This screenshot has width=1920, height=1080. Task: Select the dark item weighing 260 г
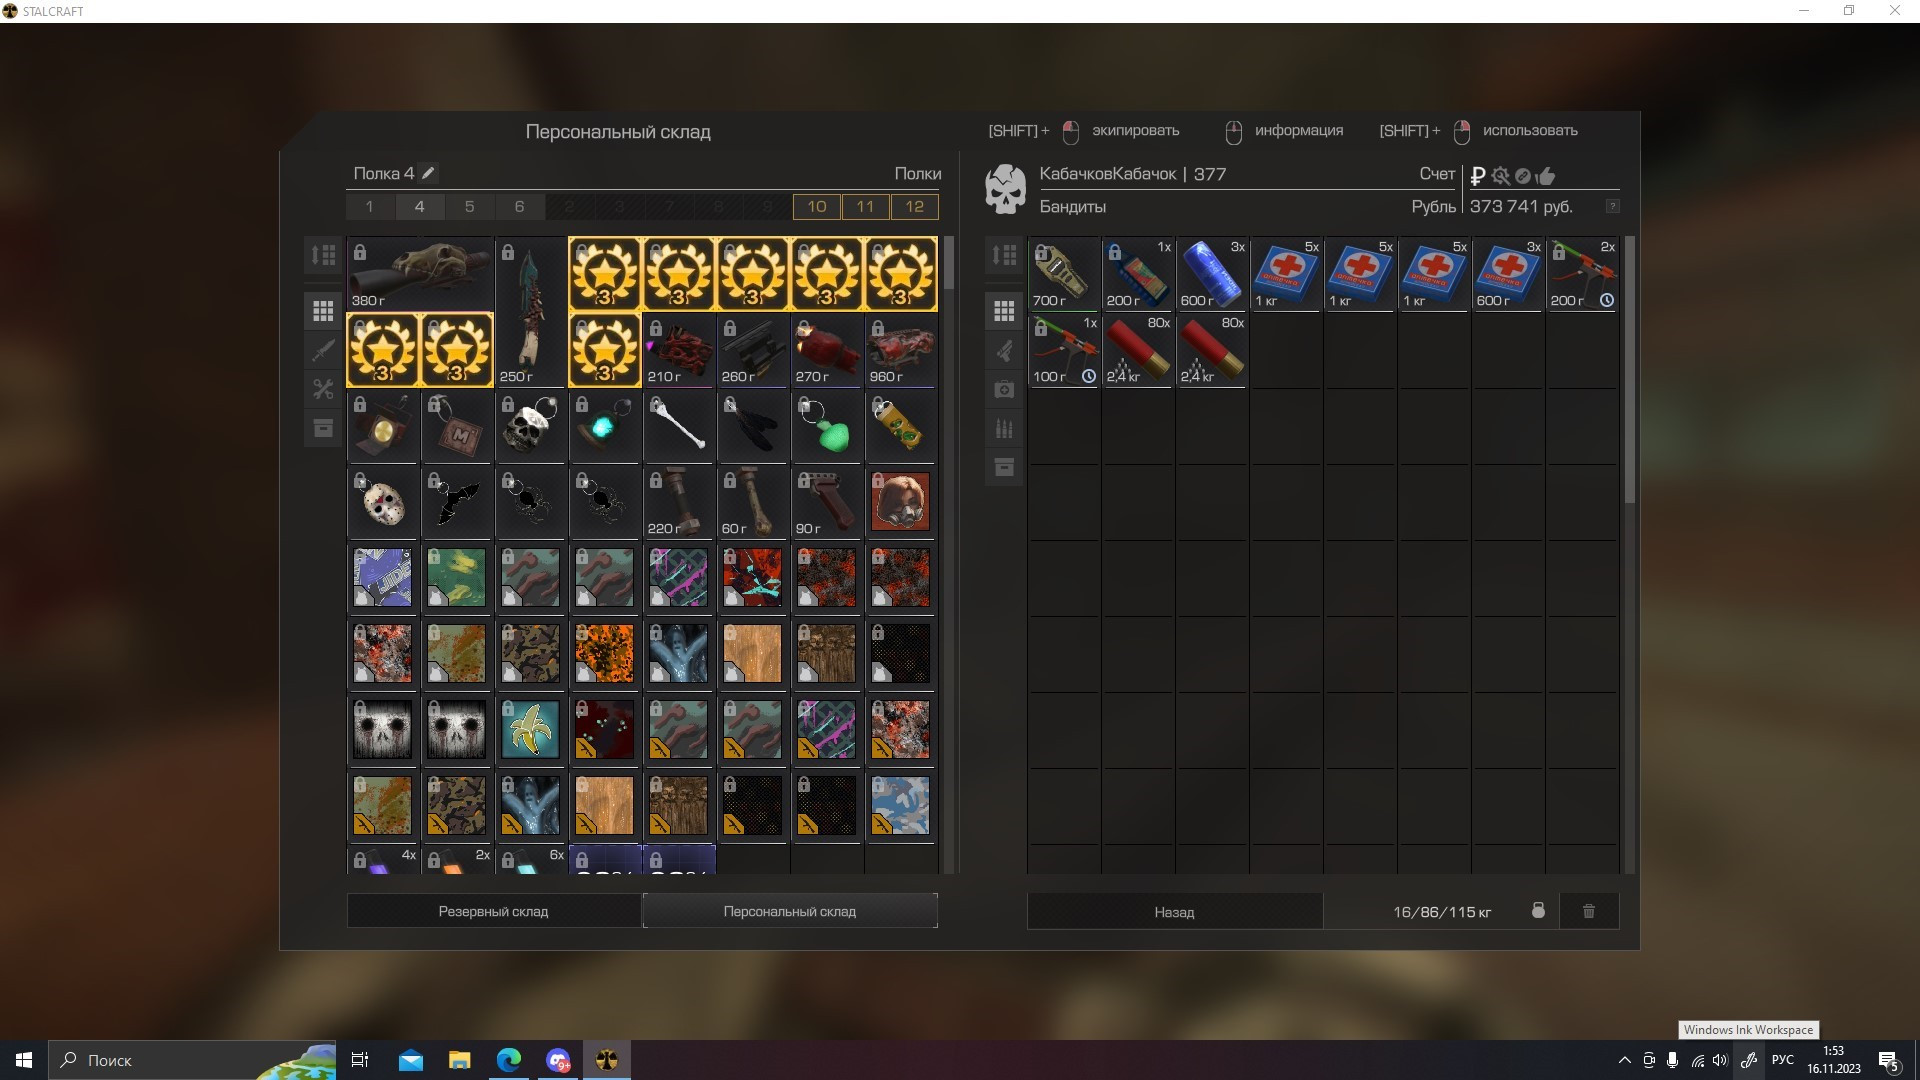753,350
